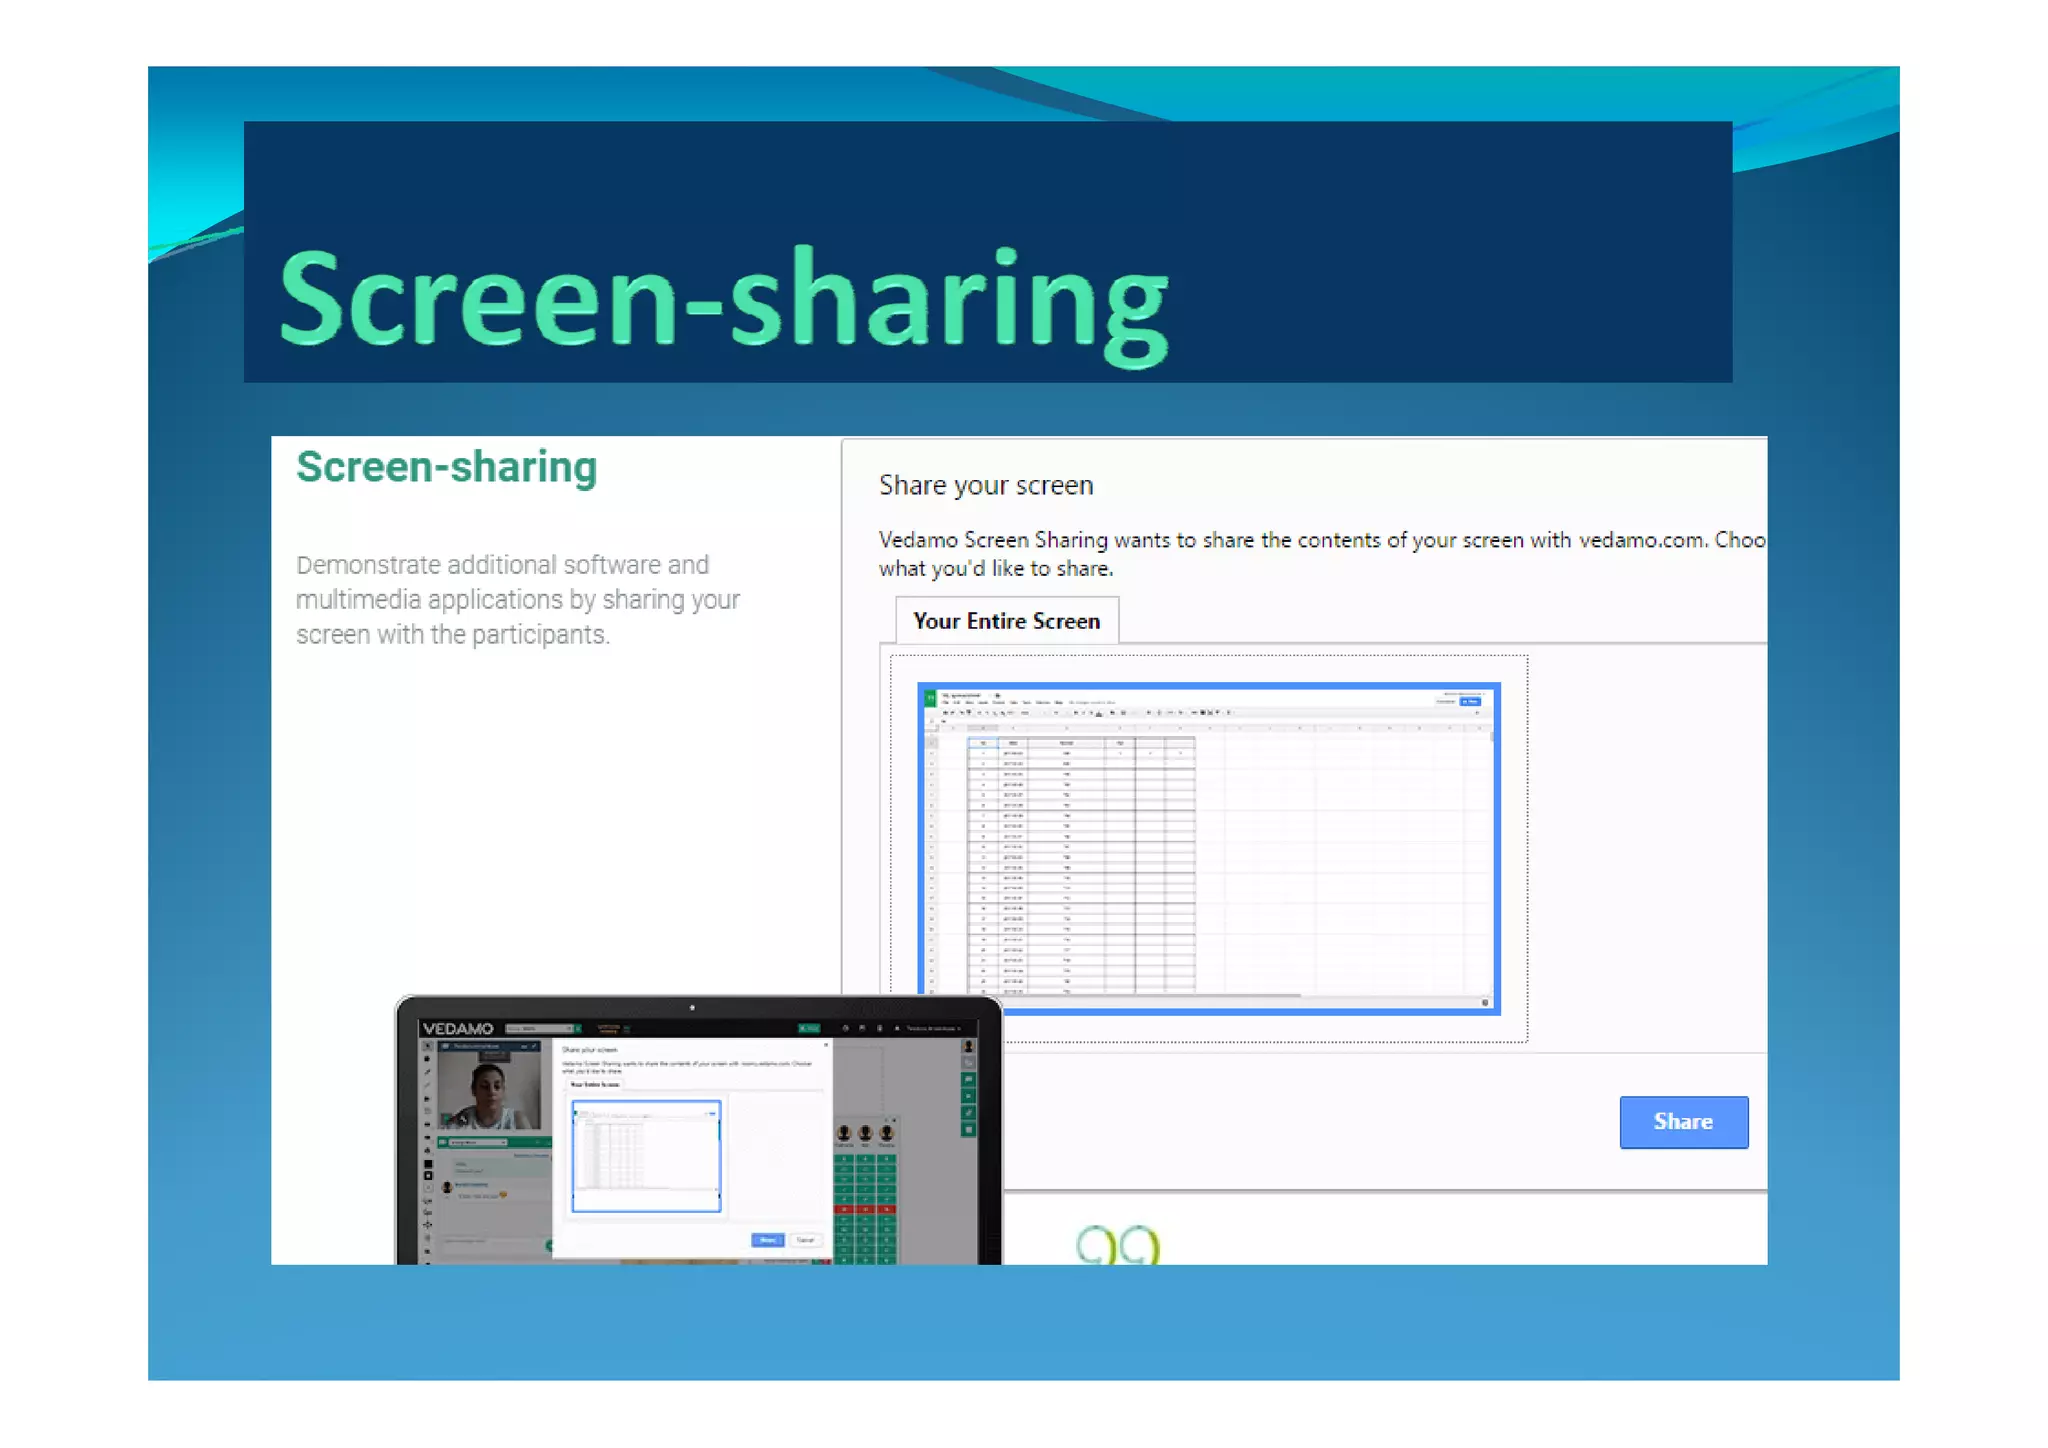Click the first participant avatar above the green grid
The image size is (2048, 1448).
coord(844,1132)
